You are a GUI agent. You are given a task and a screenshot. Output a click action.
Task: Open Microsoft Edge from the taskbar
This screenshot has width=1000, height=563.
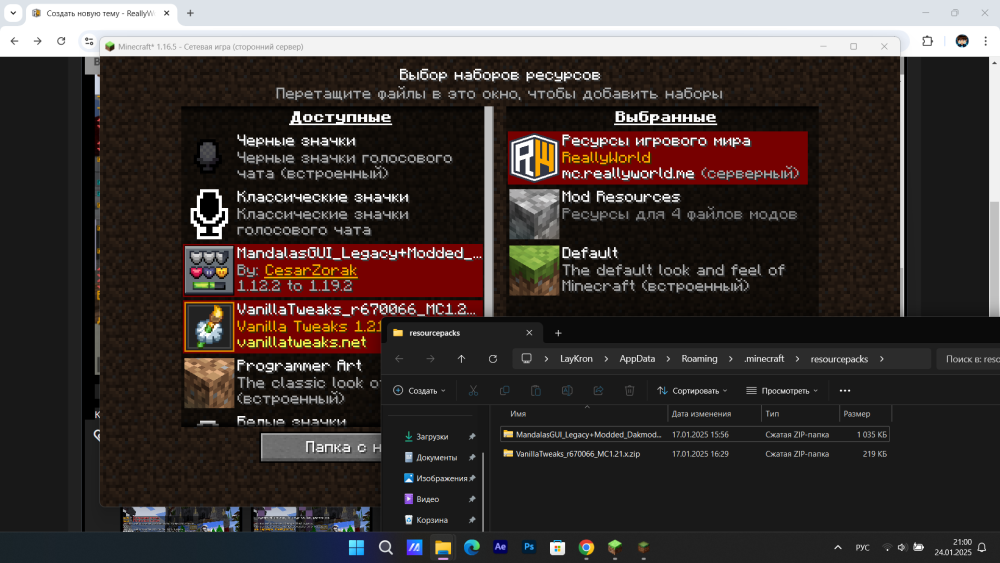pyautogui.click(x=471, y=547)
